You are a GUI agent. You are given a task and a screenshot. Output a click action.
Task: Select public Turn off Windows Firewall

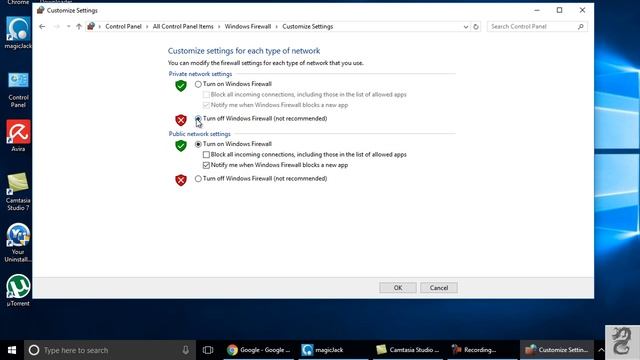pyautogui.click(x=198, y=179)
